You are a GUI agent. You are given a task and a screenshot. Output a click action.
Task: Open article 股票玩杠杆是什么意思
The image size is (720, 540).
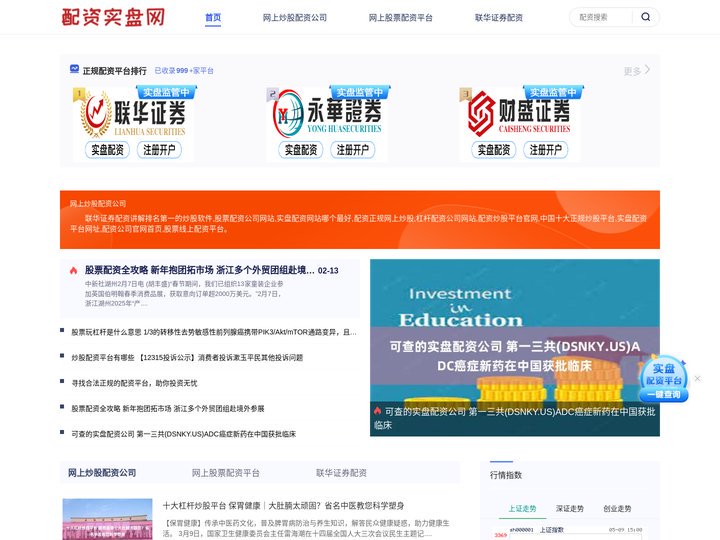[x=214, y=332]
